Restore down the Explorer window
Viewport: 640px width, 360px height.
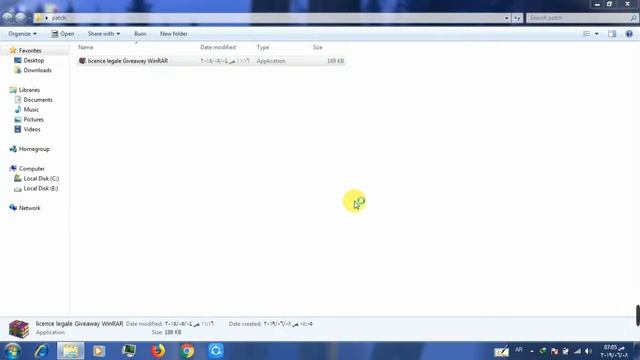point(609,4)
